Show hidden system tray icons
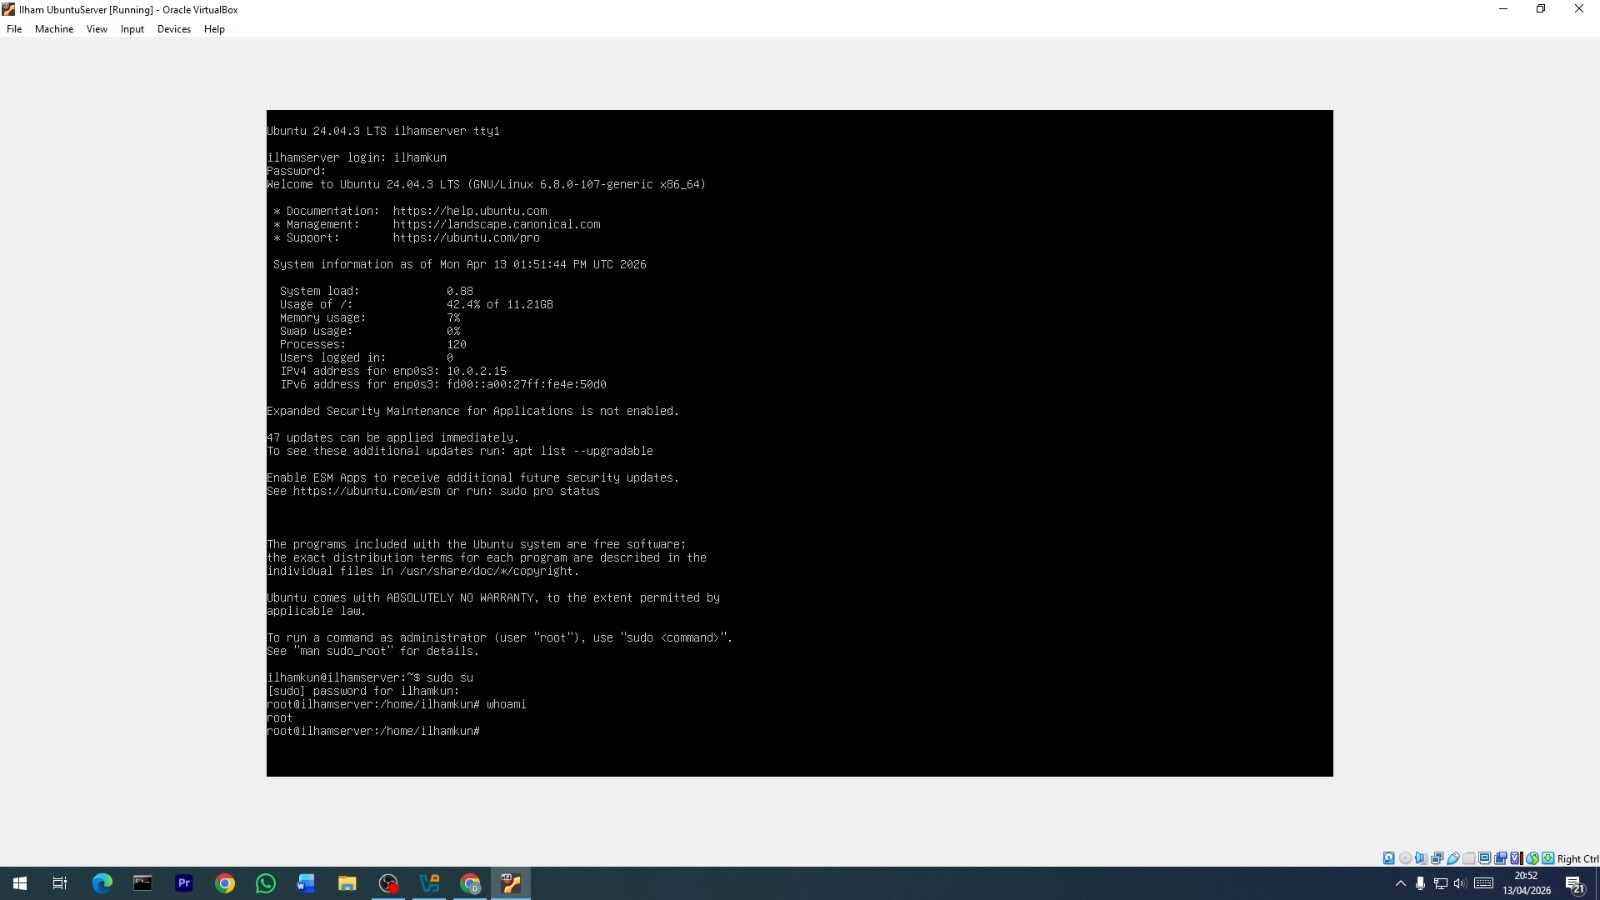Viewport: 1600px width, 900px height. 1401,883
